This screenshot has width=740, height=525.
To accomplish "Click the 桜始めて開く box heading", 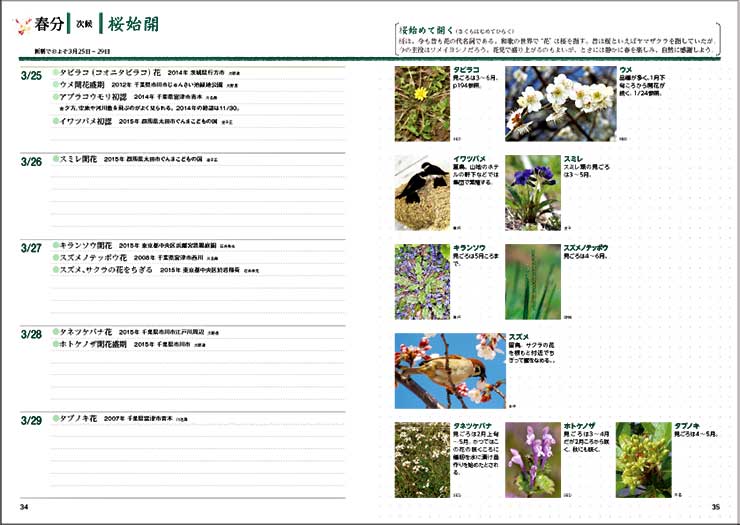I will pos(426,30).
